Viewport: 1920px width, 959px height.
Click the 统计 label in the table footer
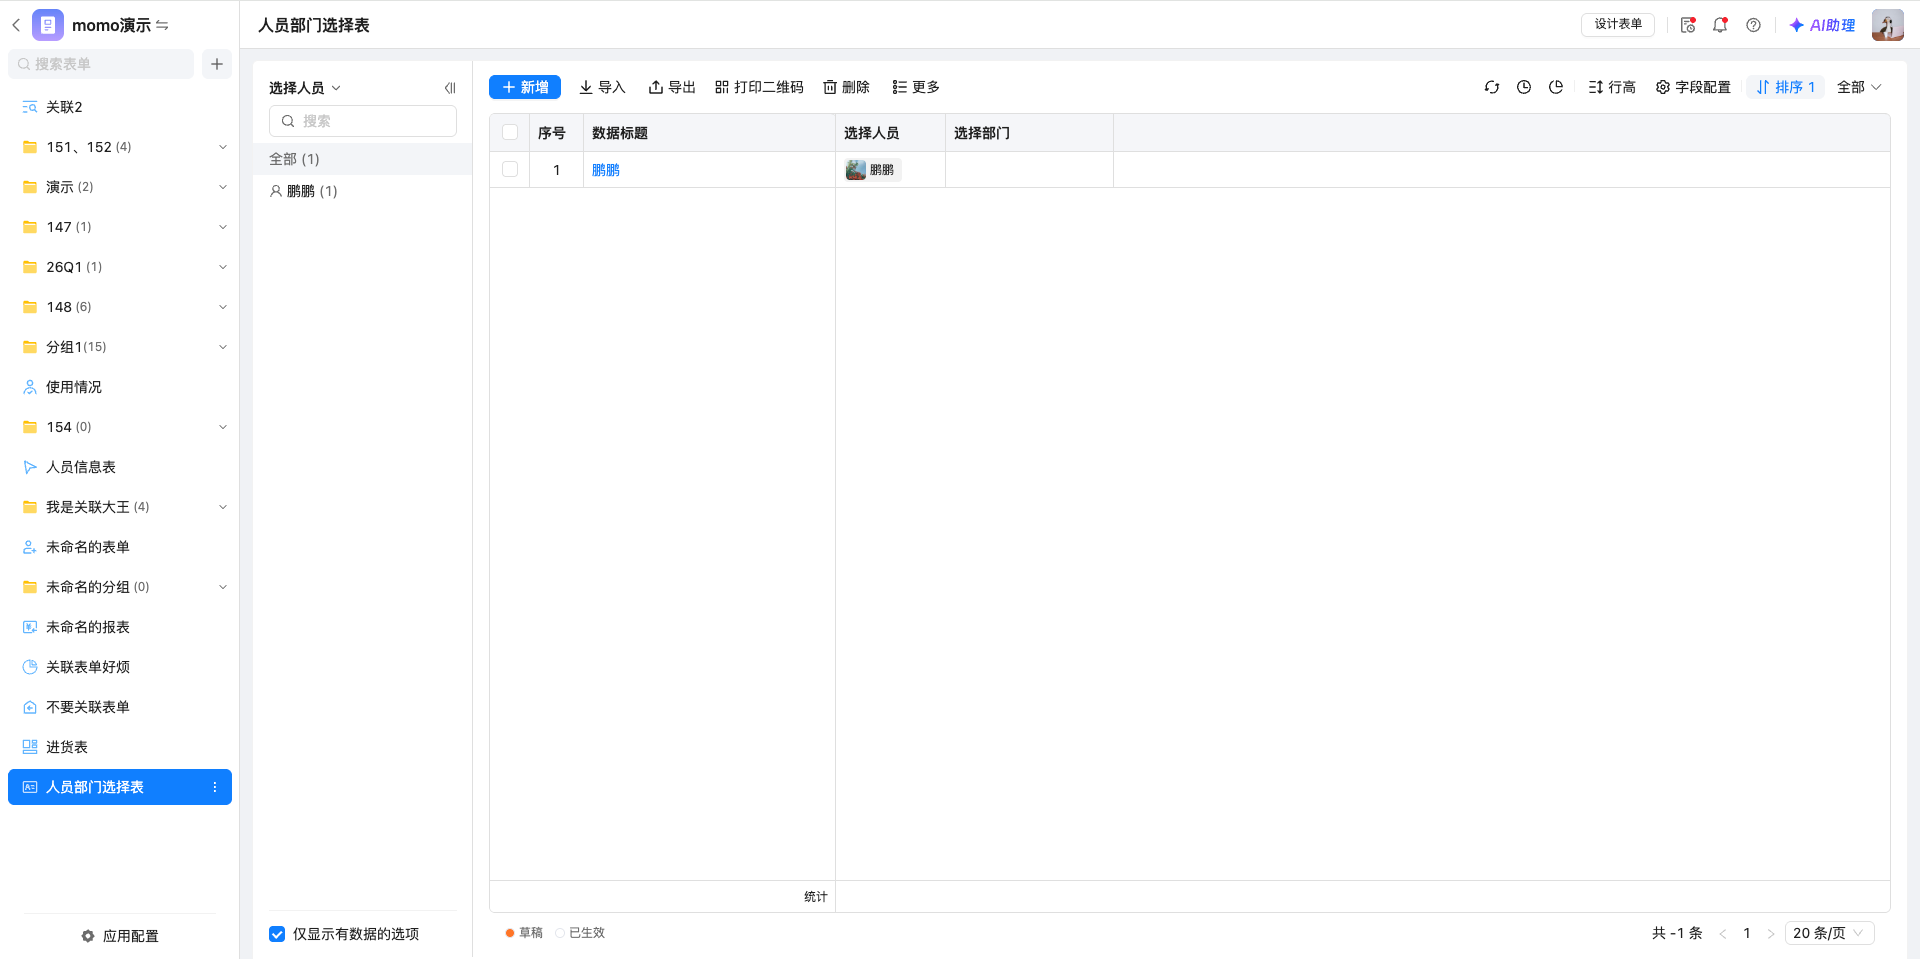point(816,897)
